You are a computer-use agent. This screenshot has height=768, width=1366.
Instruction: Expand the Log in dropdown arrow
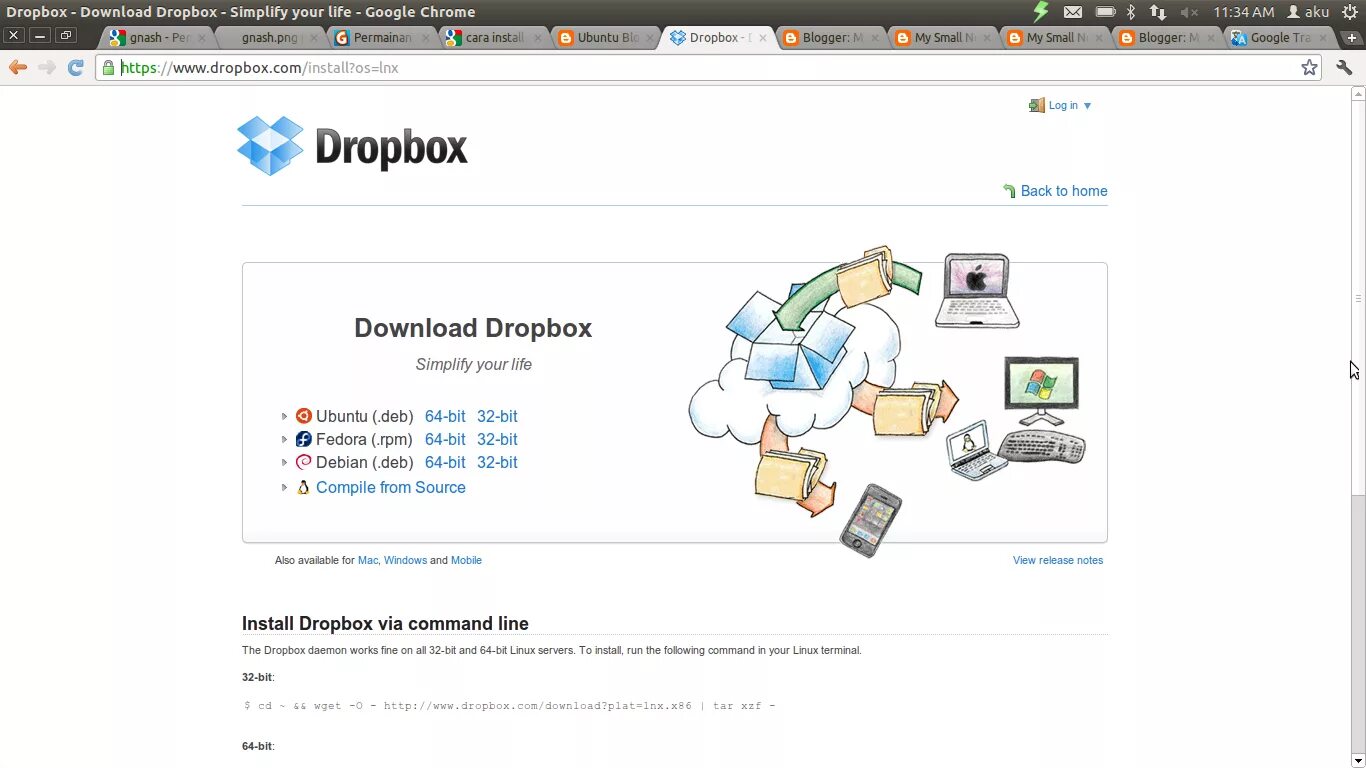(x=1088, y=106)
